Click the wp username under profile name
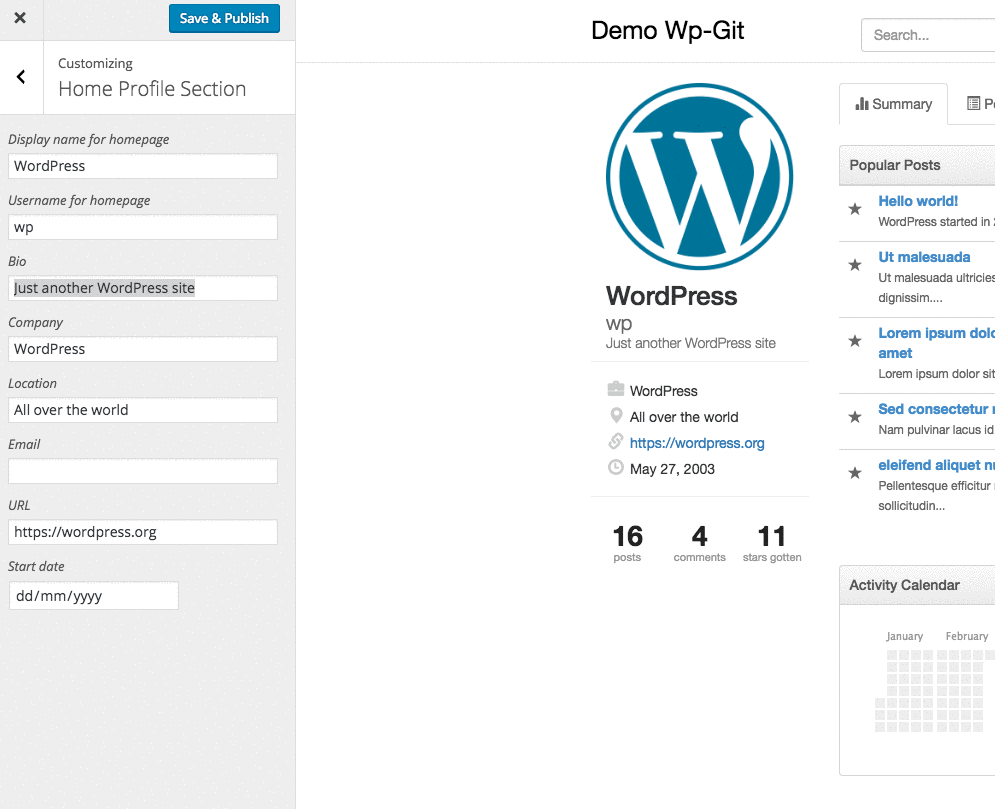Screen dimensions: 995x809 coord(619,324)
